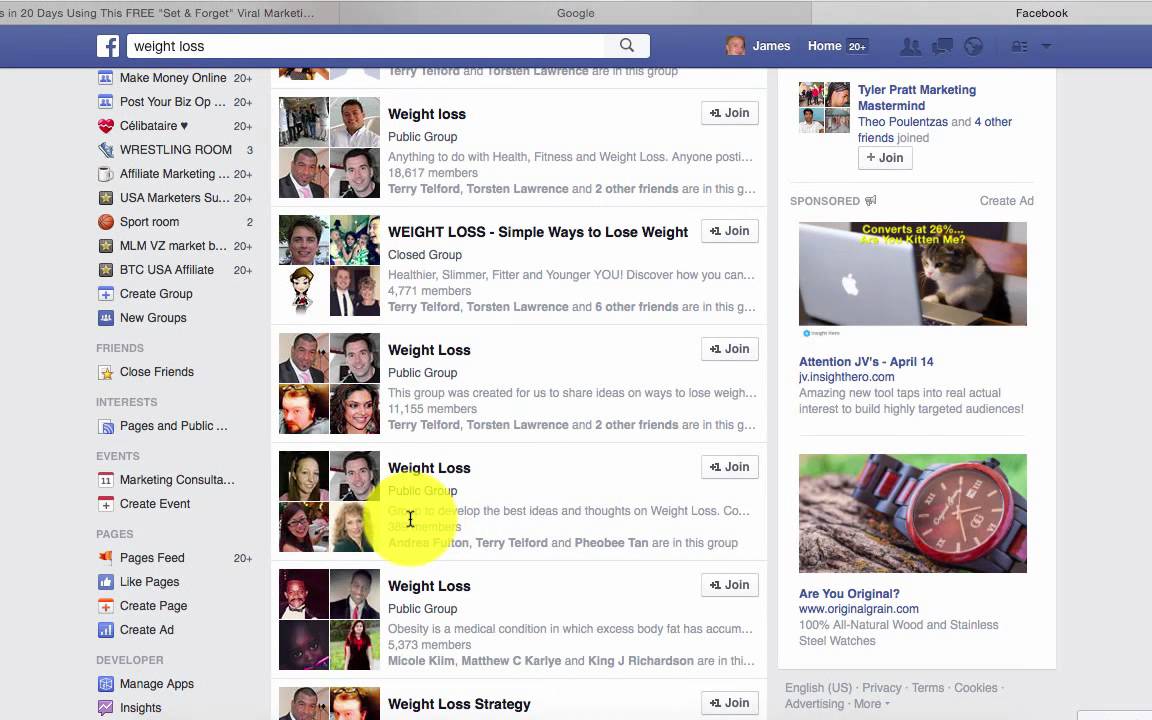Click the MLM VZ market star icon
This screenshot has width=1152, height=720.
106,246
